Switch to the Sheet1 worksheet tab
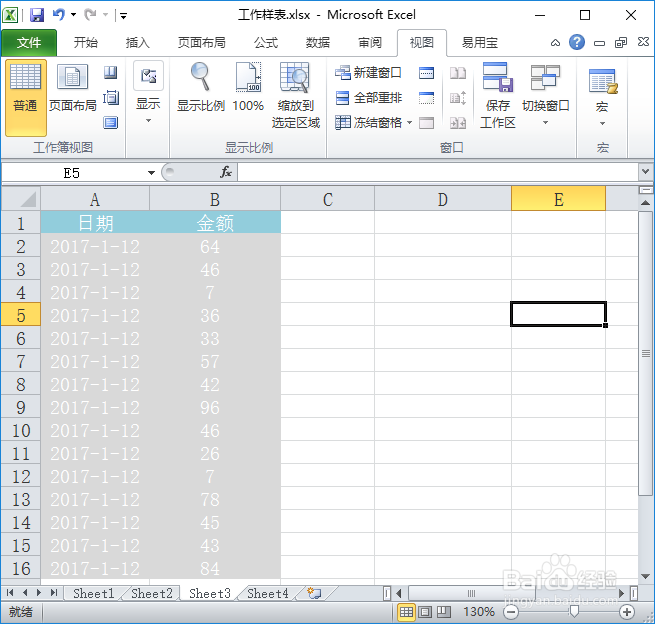 pos(94,594)
